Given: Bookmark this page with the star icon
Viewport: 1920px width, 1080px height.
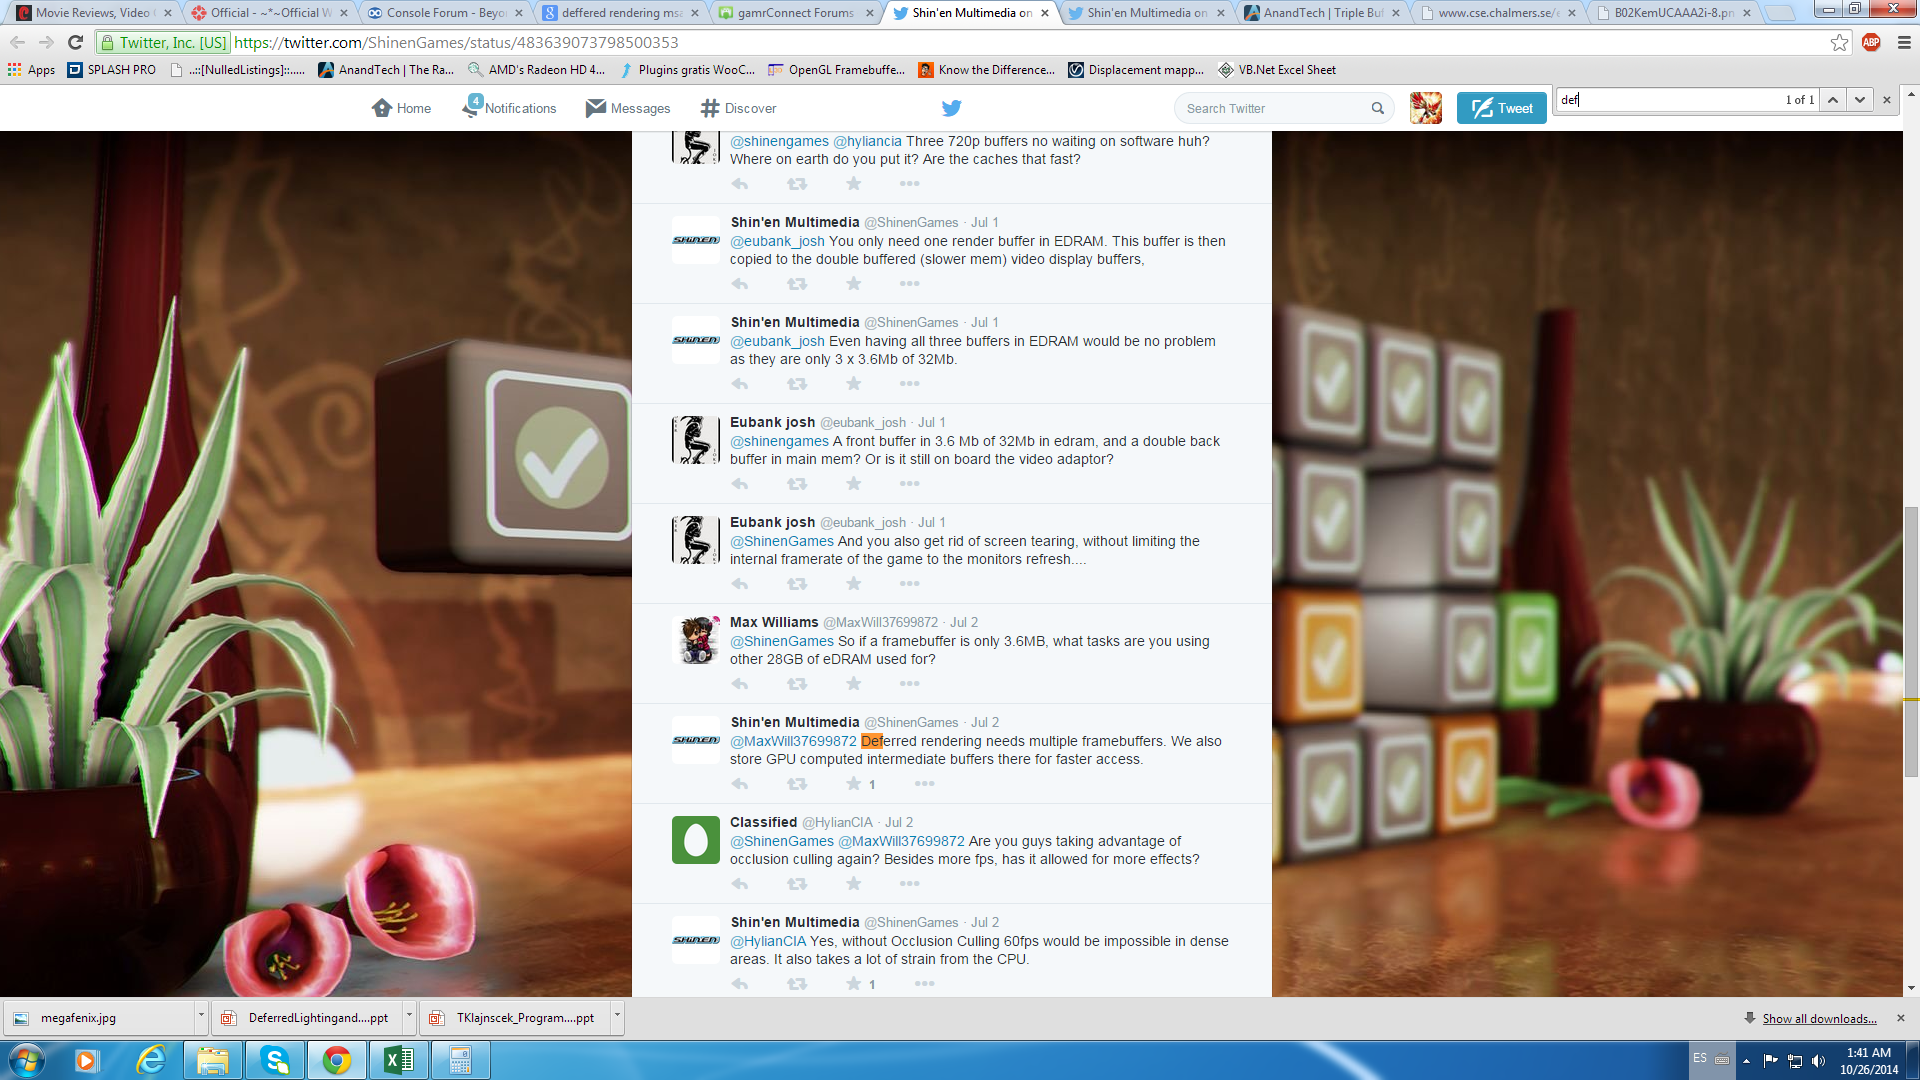Looking at the screenshot, I should (1839, 42).
